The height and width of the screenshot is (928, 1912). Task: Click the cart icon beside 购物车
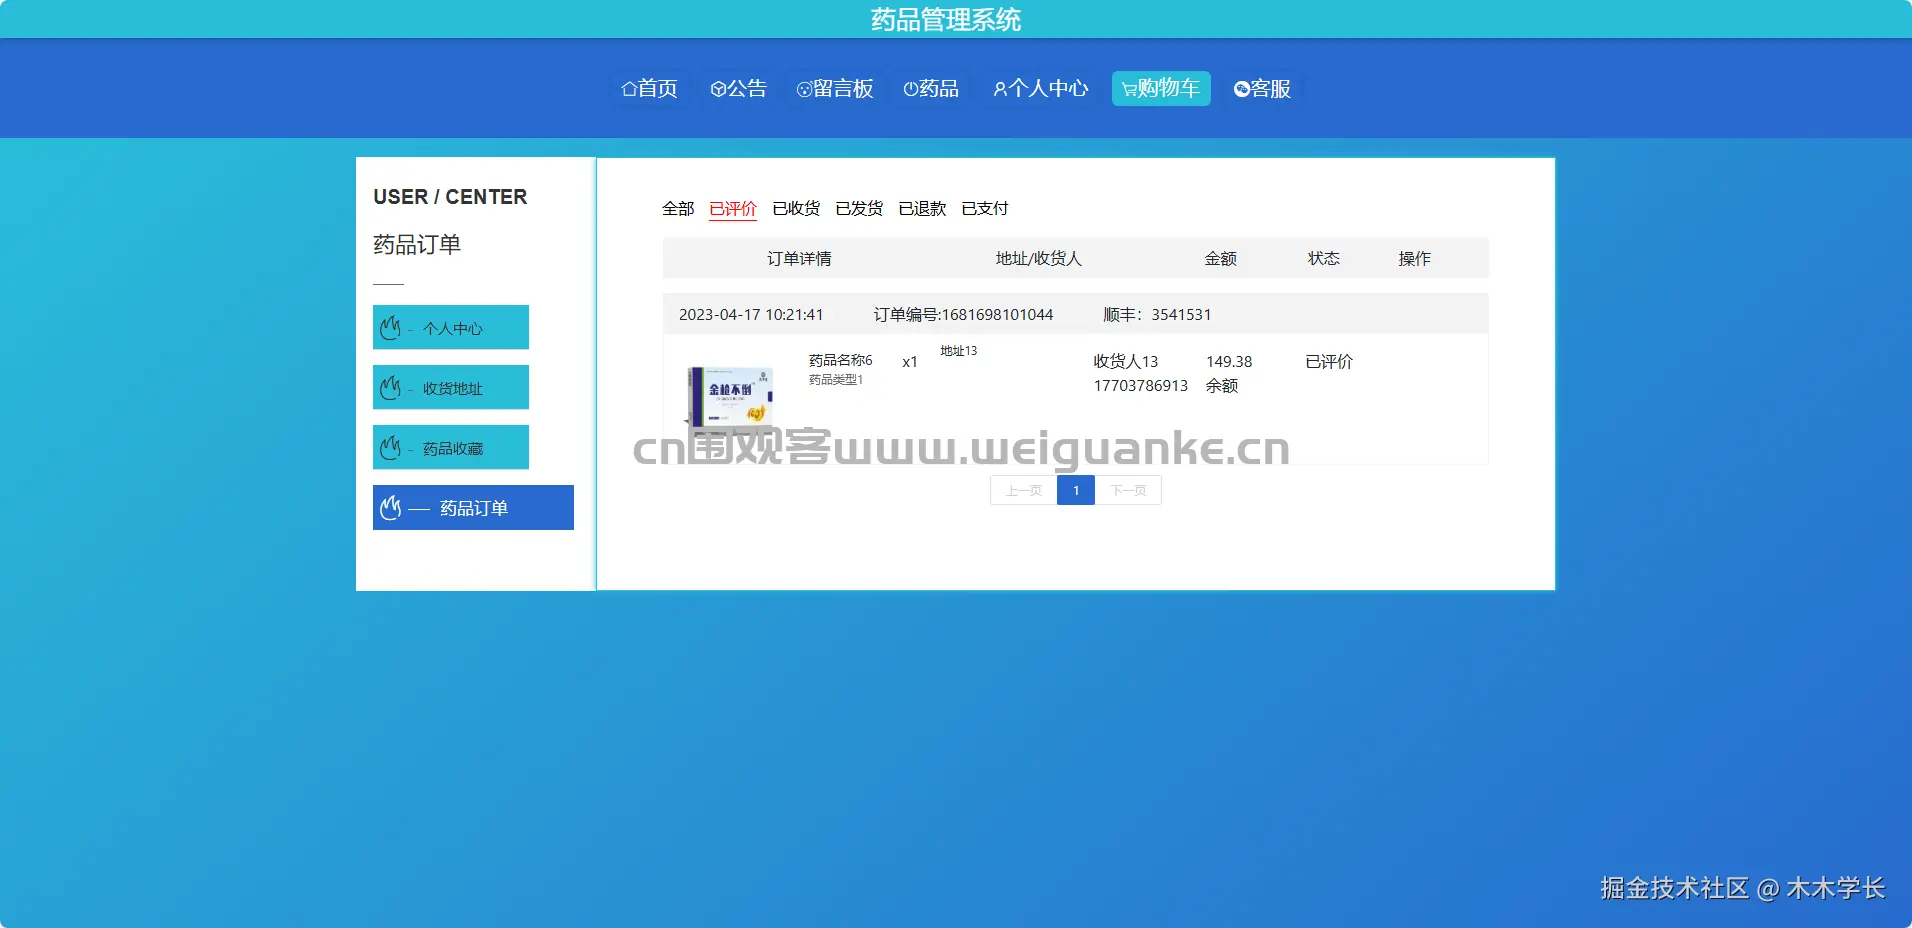(x=1129, y=89)
